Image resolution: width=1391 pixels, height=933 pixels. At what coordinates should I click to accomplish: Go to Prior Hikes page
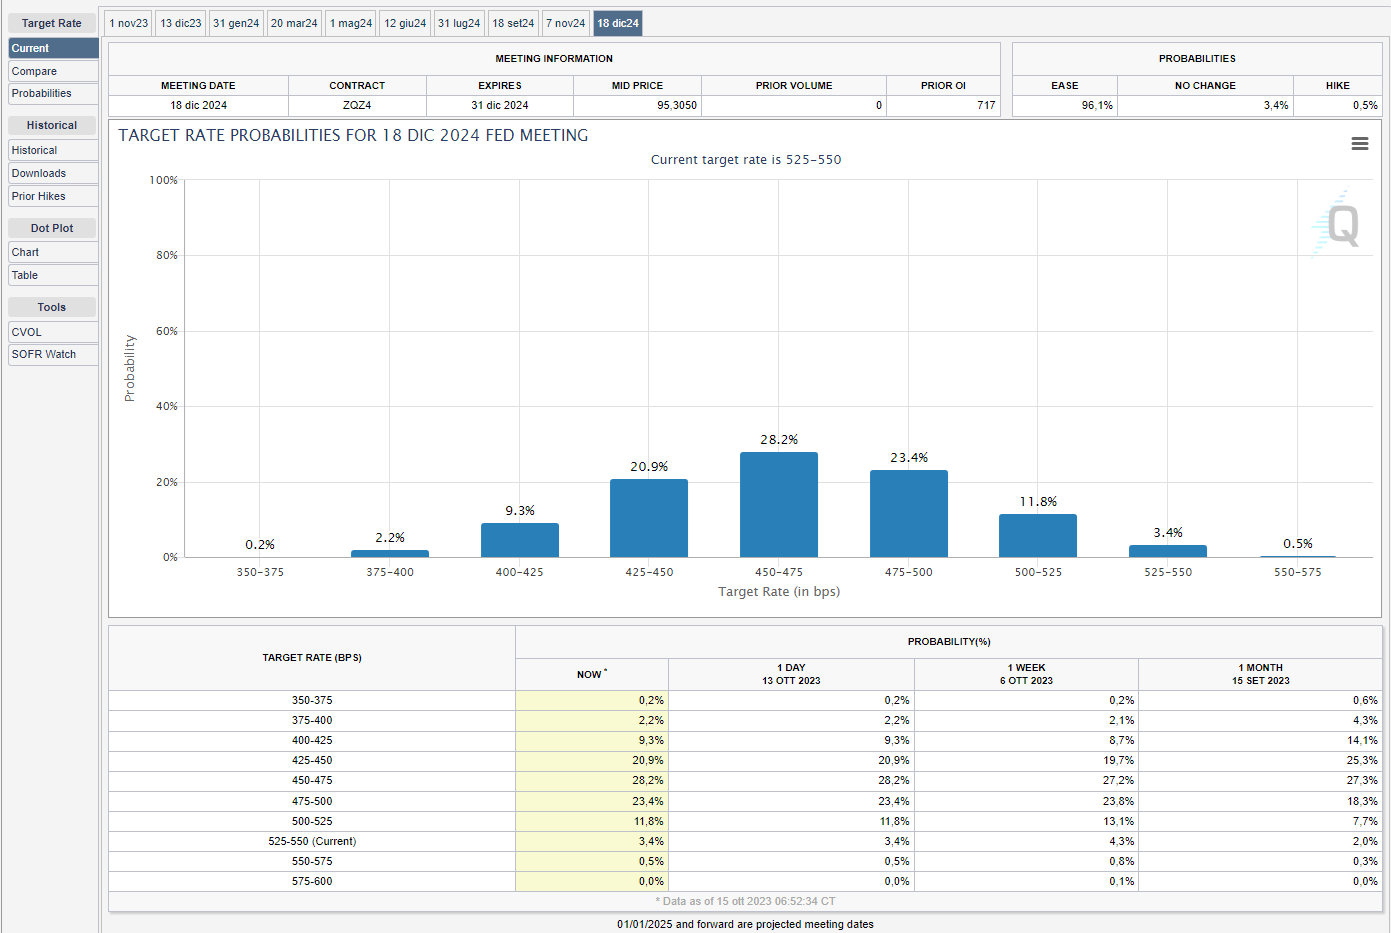tap(53, 196)
